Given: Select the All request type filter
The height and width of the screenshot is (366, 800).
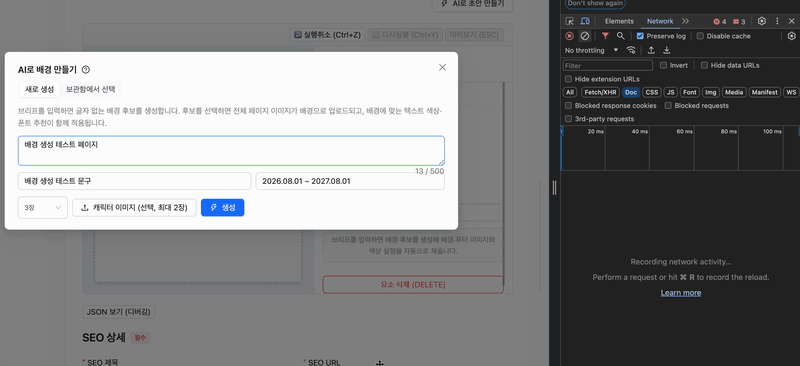Looking at the screenshot, I should tap(570, 92).
